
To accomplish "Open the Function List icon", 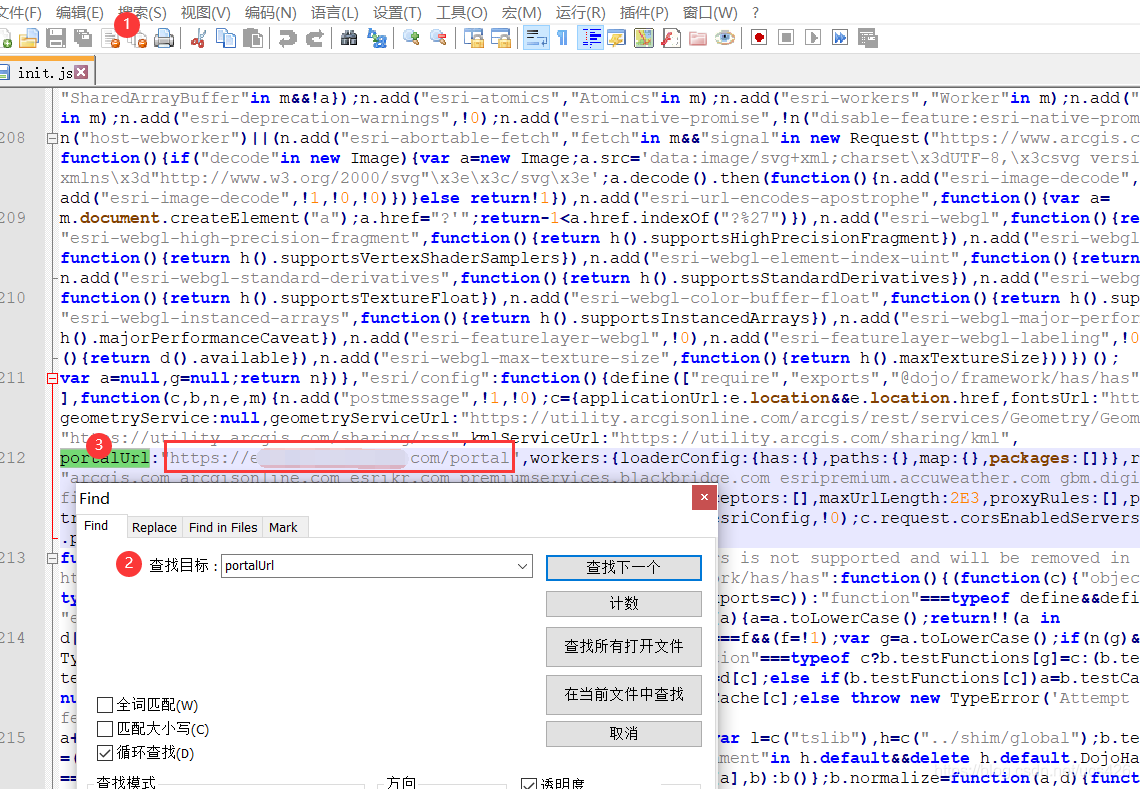I will tap(671, 38).
